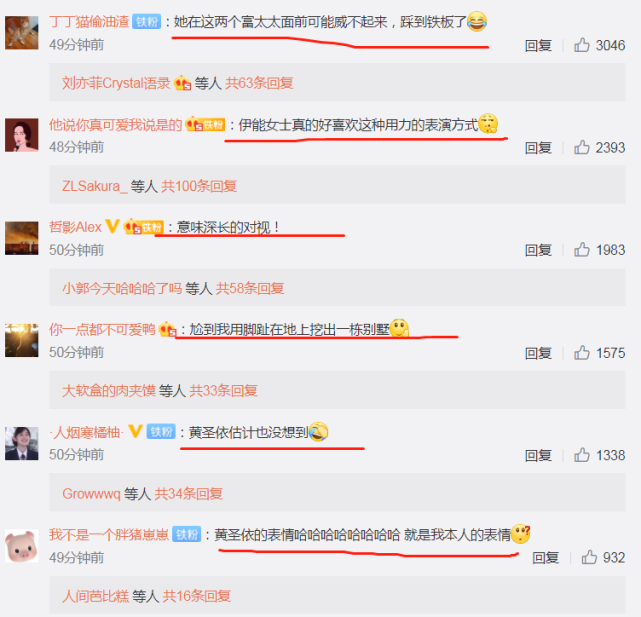The width and height of the screenshot is (641, 617).
Task: Click the blue 铁粉 badge next to 丁丁猫偷油渣
Action: [146, 22]
